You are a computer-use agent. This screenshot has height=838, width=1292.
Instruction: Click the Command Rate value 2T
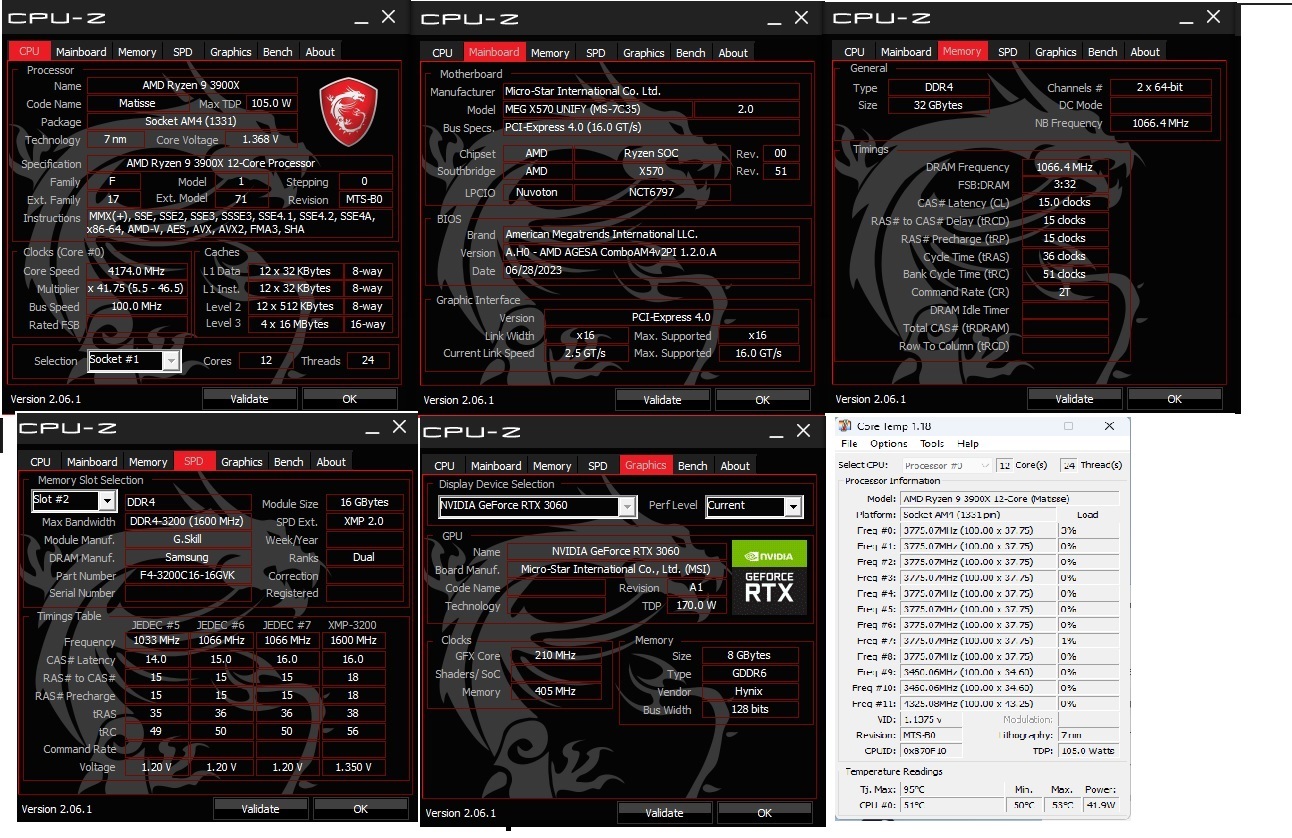[1064, 292]
